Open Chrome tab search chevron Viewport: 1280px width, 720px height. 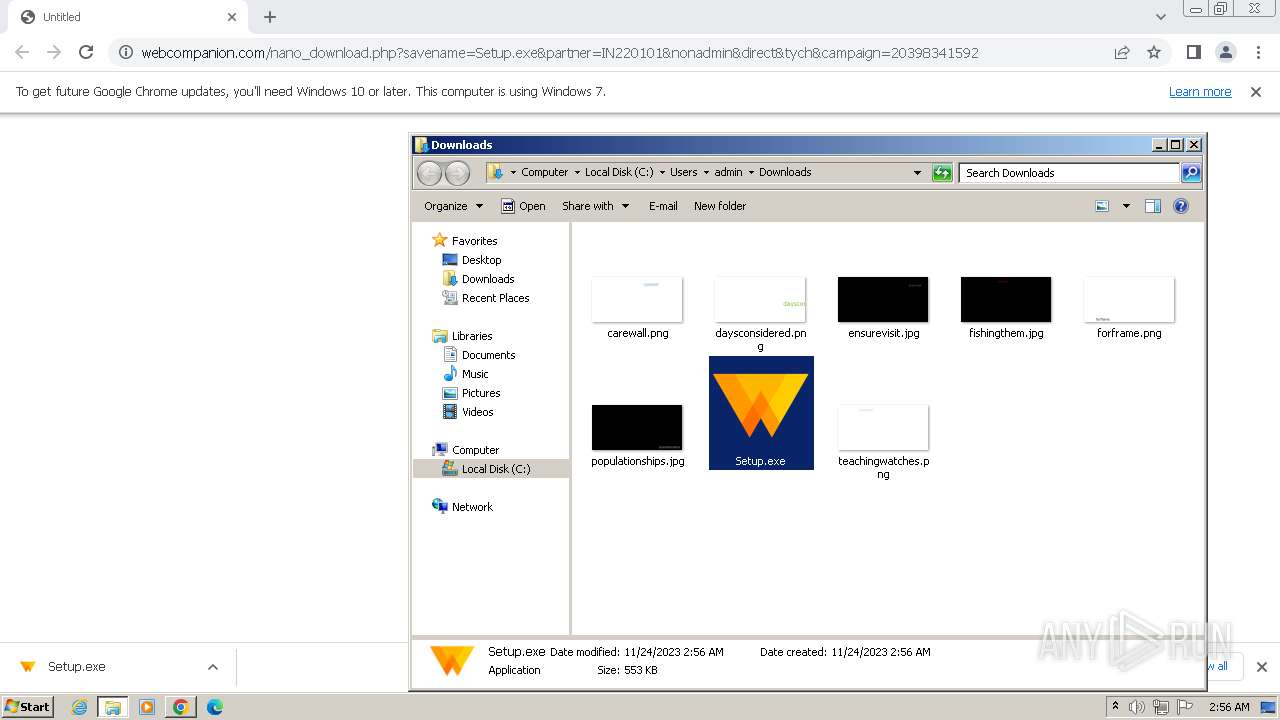tap(1160, 17)
